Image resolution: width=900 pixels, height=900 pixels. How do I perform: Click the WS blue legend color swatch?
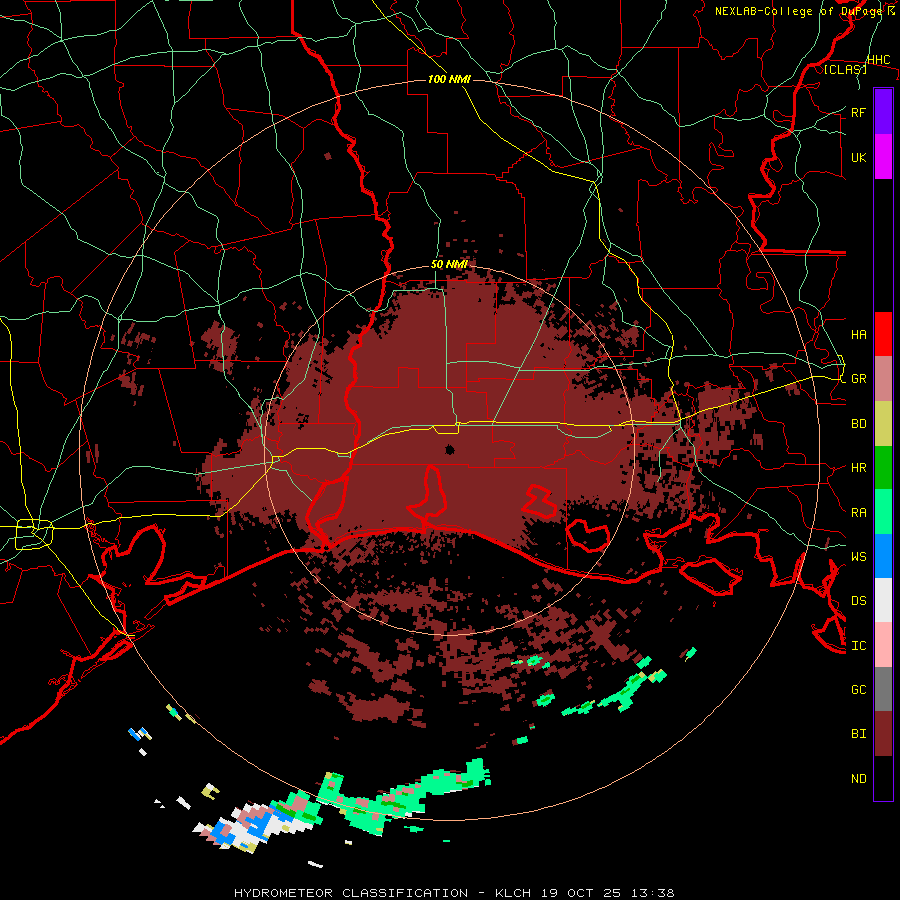click(883, 556)
